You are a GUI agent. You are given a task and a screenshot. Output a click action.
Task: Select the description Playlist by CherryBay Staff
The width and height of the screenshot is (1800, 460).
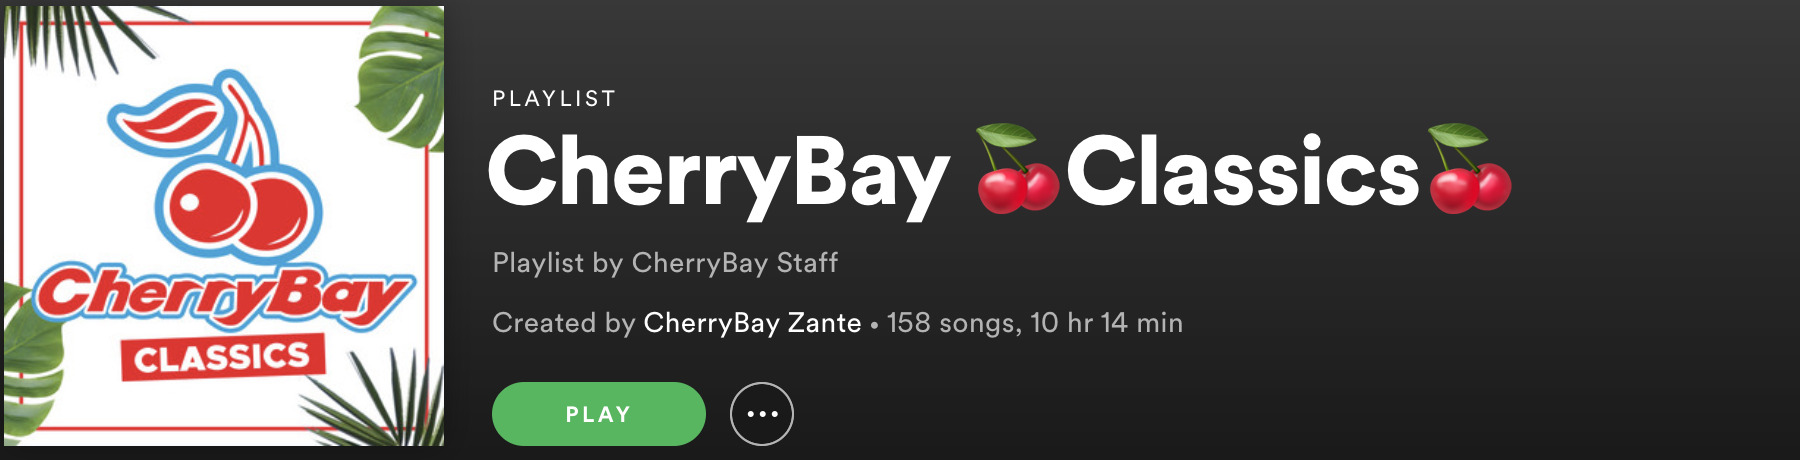click(665, 263)
